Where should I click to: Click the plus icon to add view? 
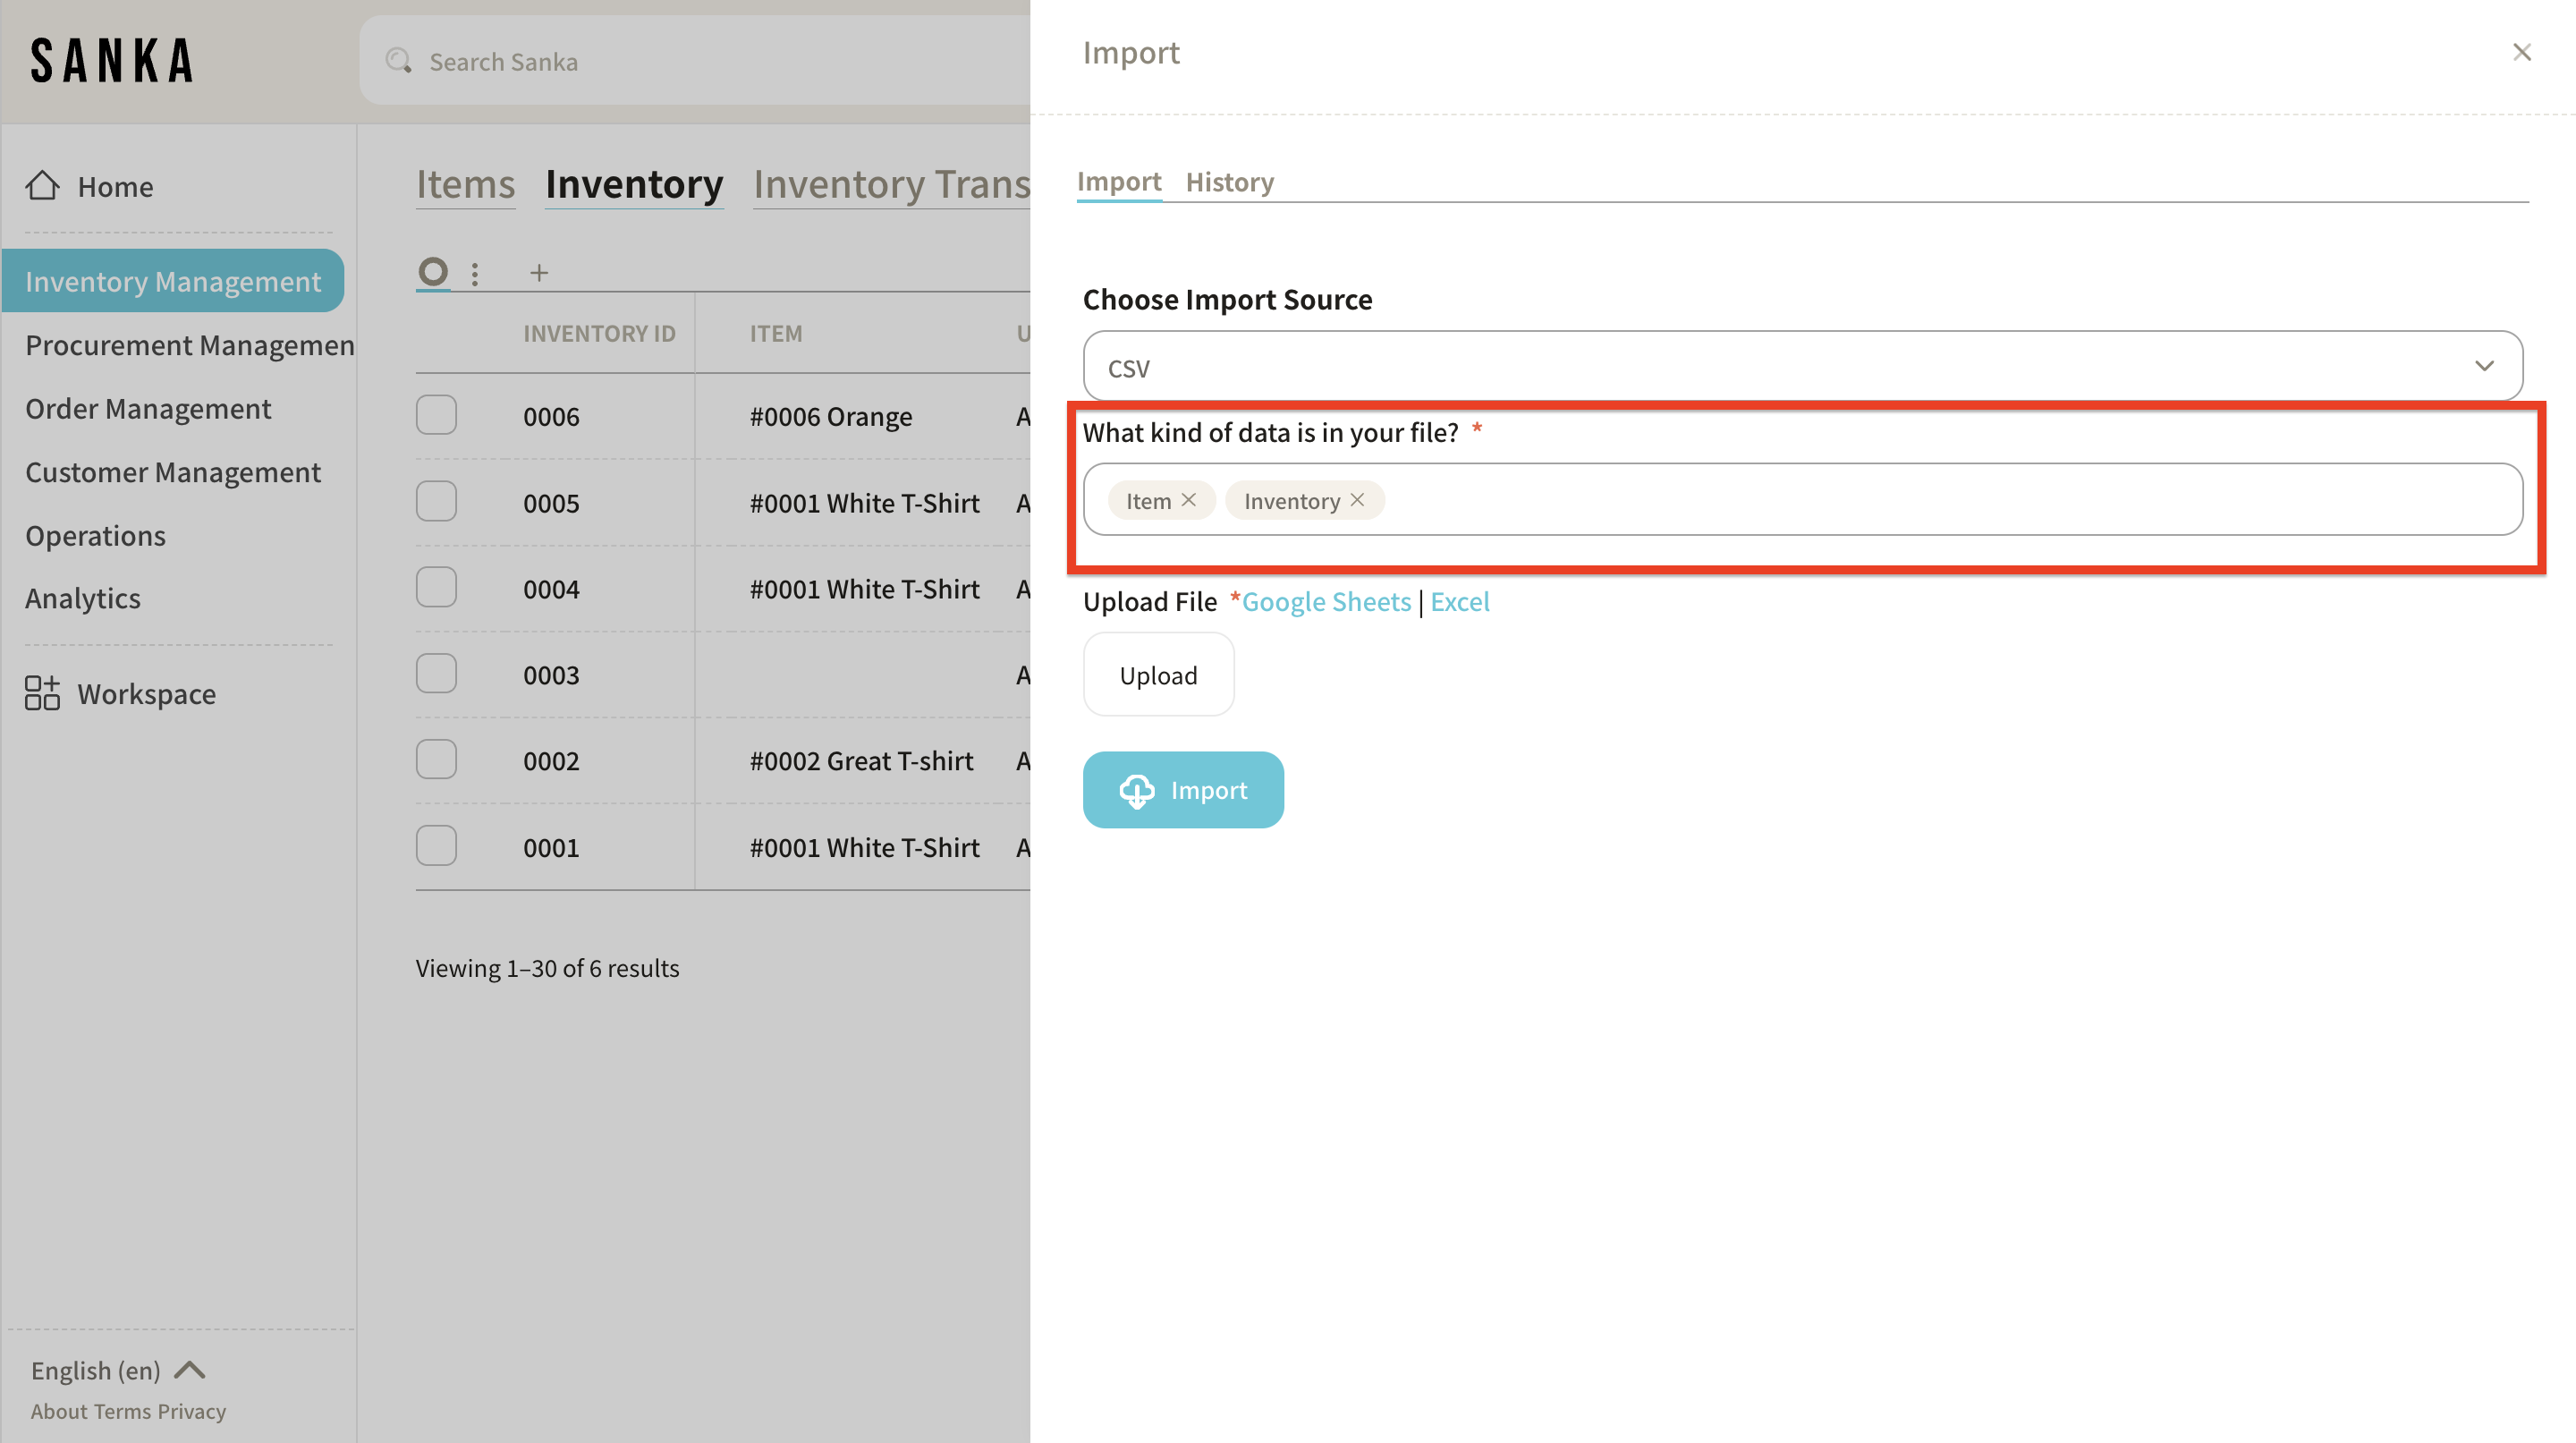[x=539, y=272]
